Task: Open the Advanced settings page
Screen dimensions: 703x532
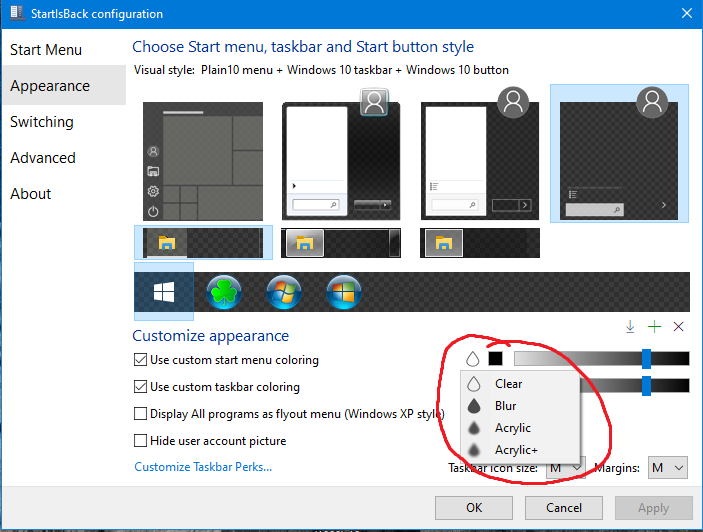Action: point(64,158)
